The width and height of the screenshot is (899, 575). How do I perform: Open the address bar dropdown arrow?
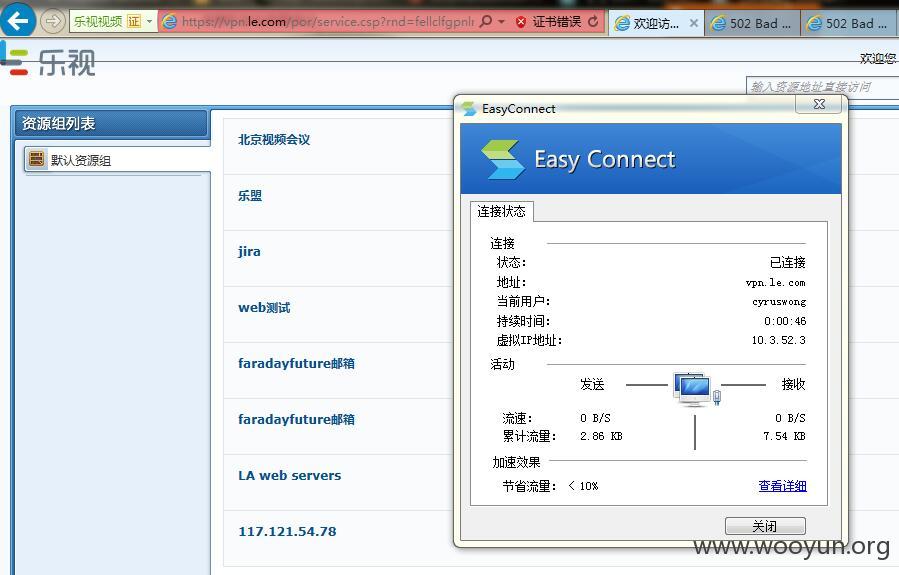pyautogui.click(x=502, y=22)
